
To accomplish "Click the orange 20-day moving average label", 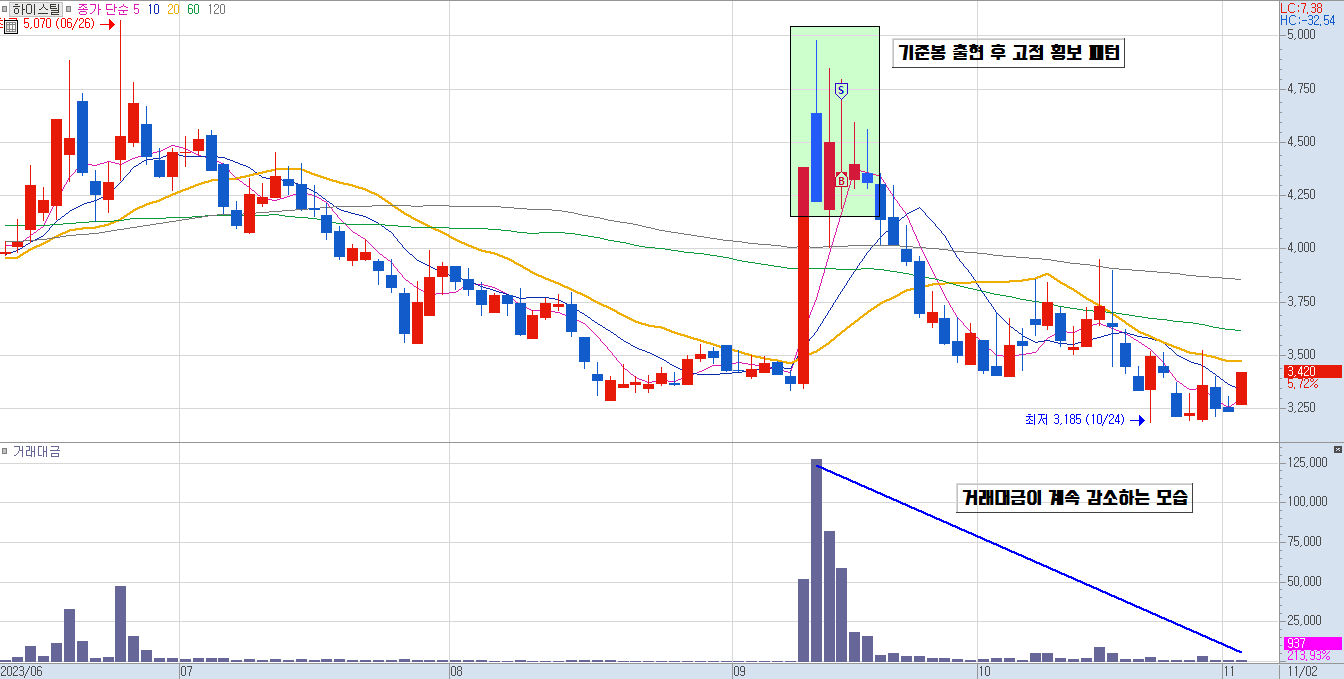I will pos(174,9).
